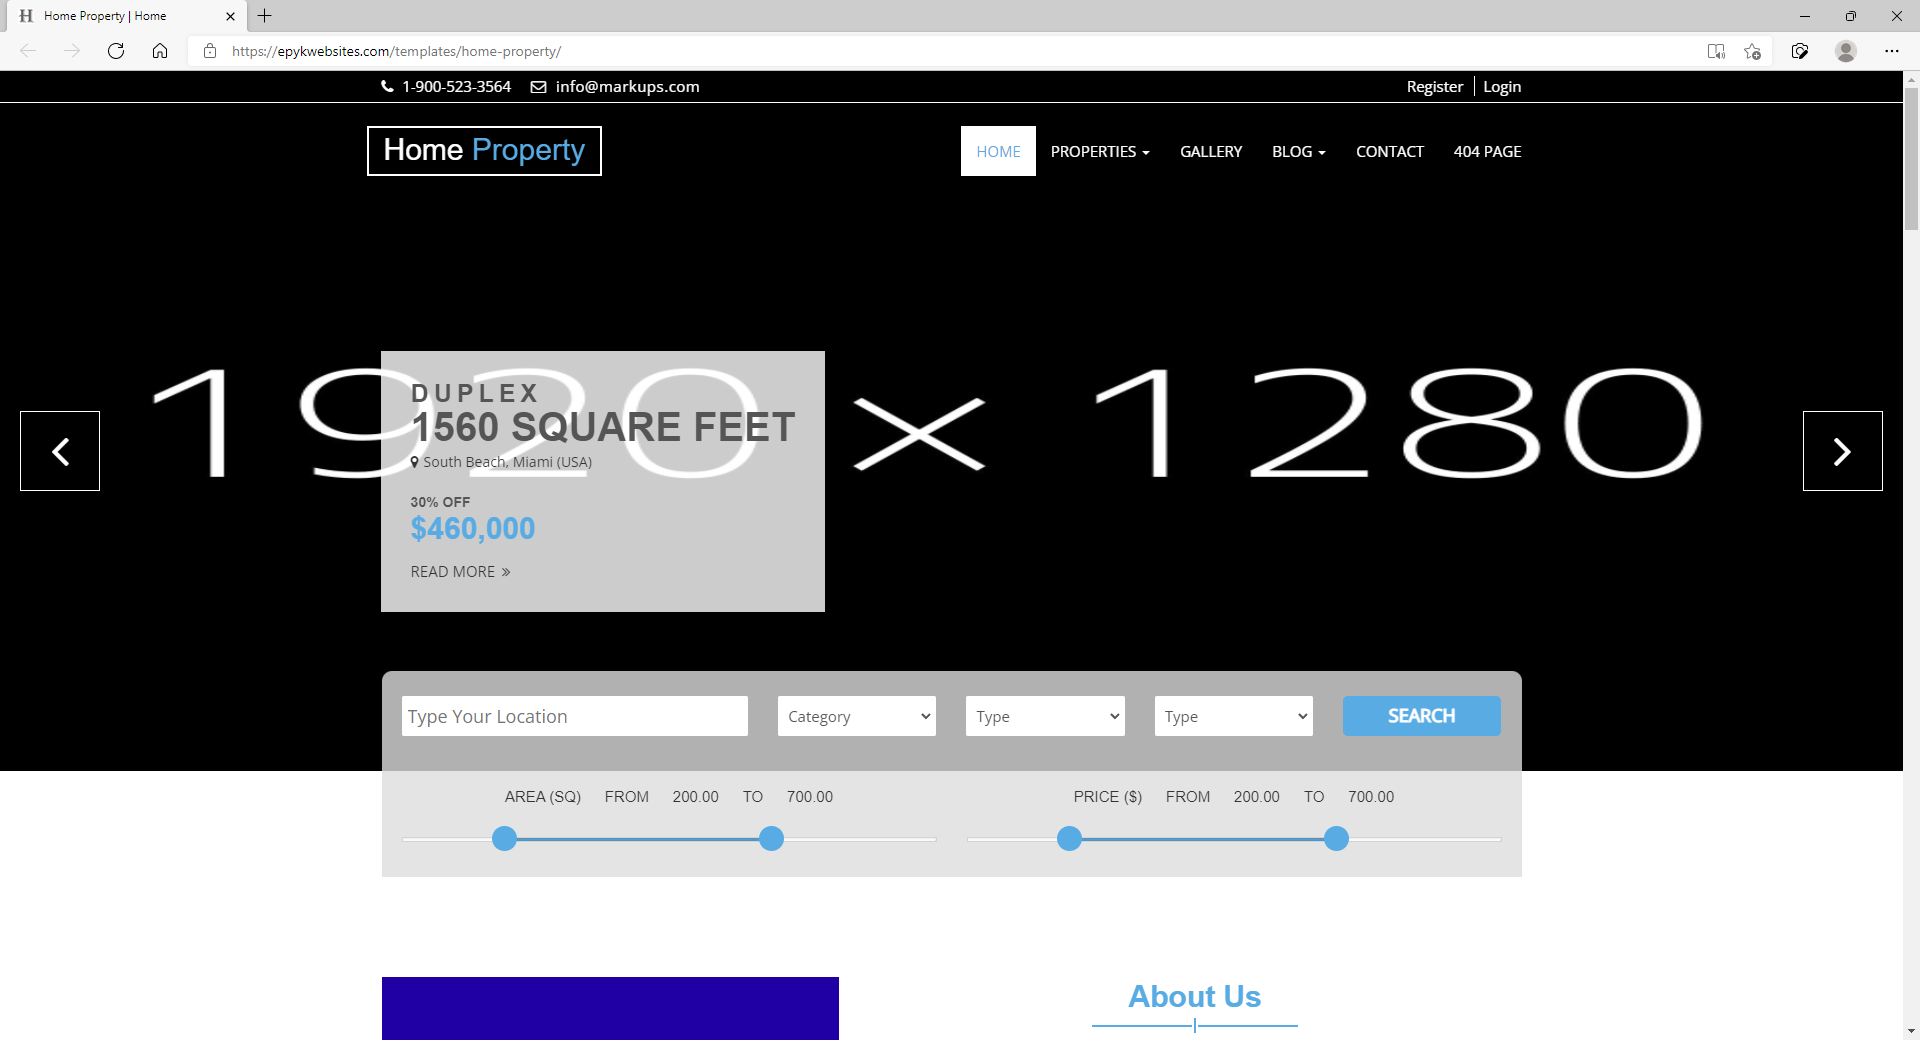Select the GALLERY navigation item
1920x1040 pixels.
[1210, 151]
